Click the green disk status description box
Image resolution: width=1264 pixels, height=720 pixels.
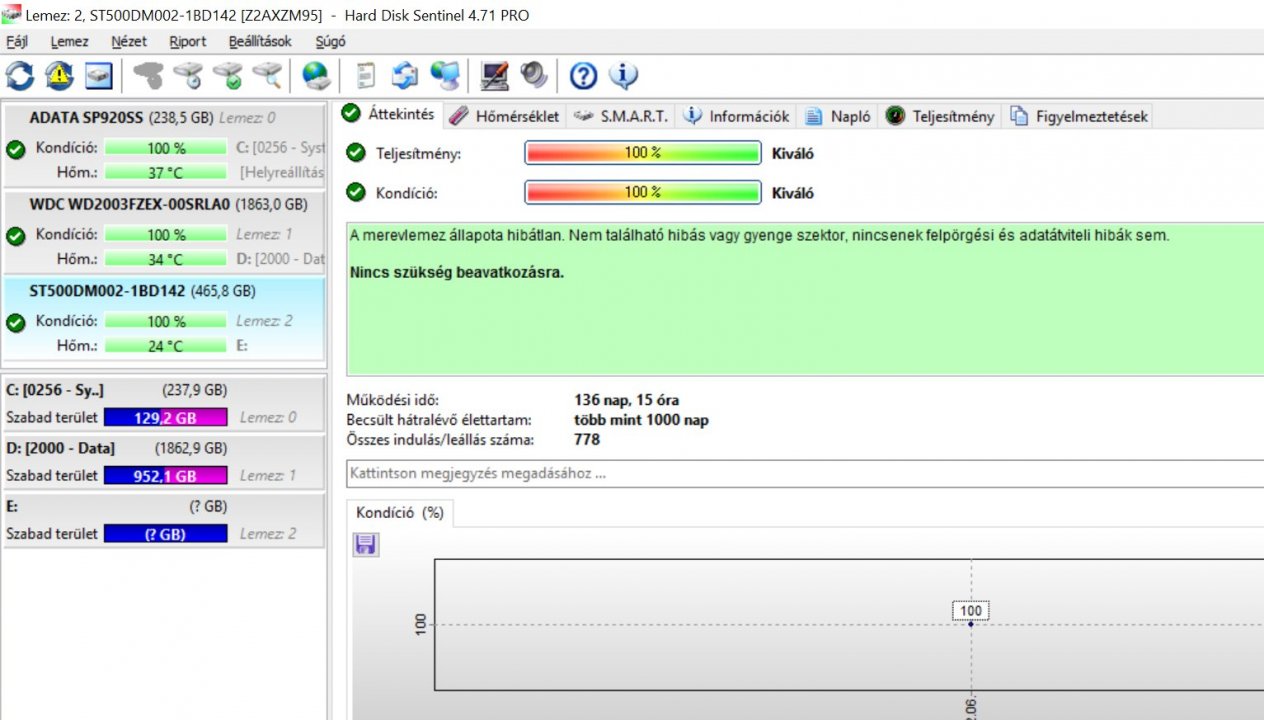[805, 300]
